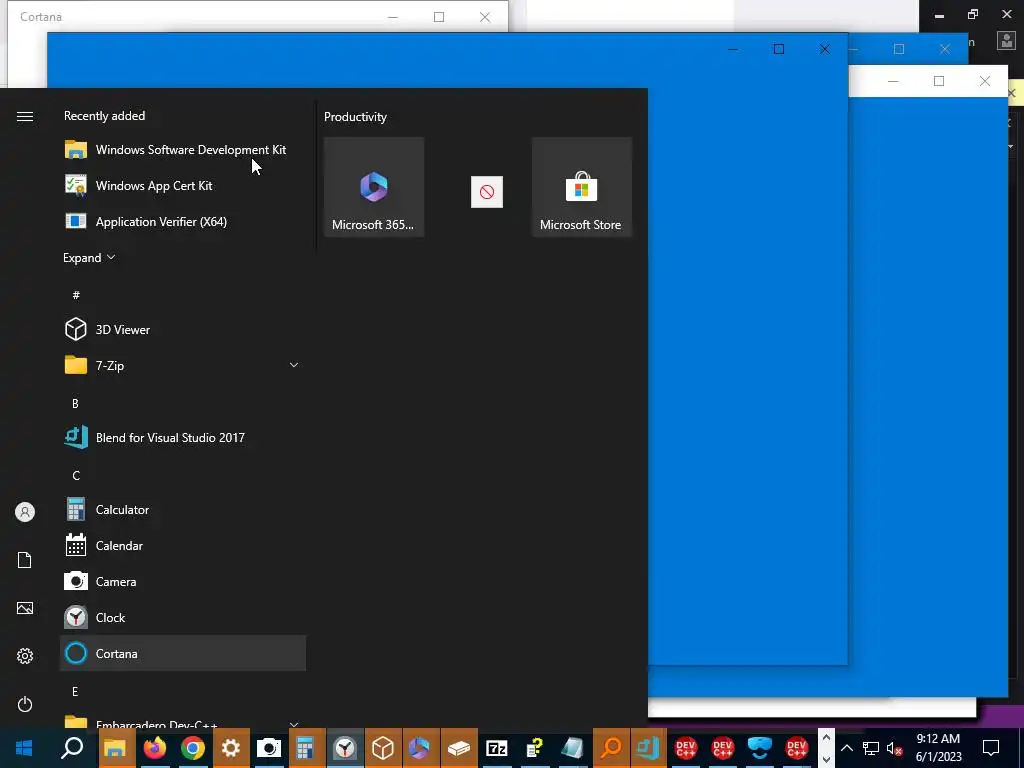Maximize the Cortana window
The width and height of the screenshot is (1024, 768).
pyautogui.click(x=439, y=17)
